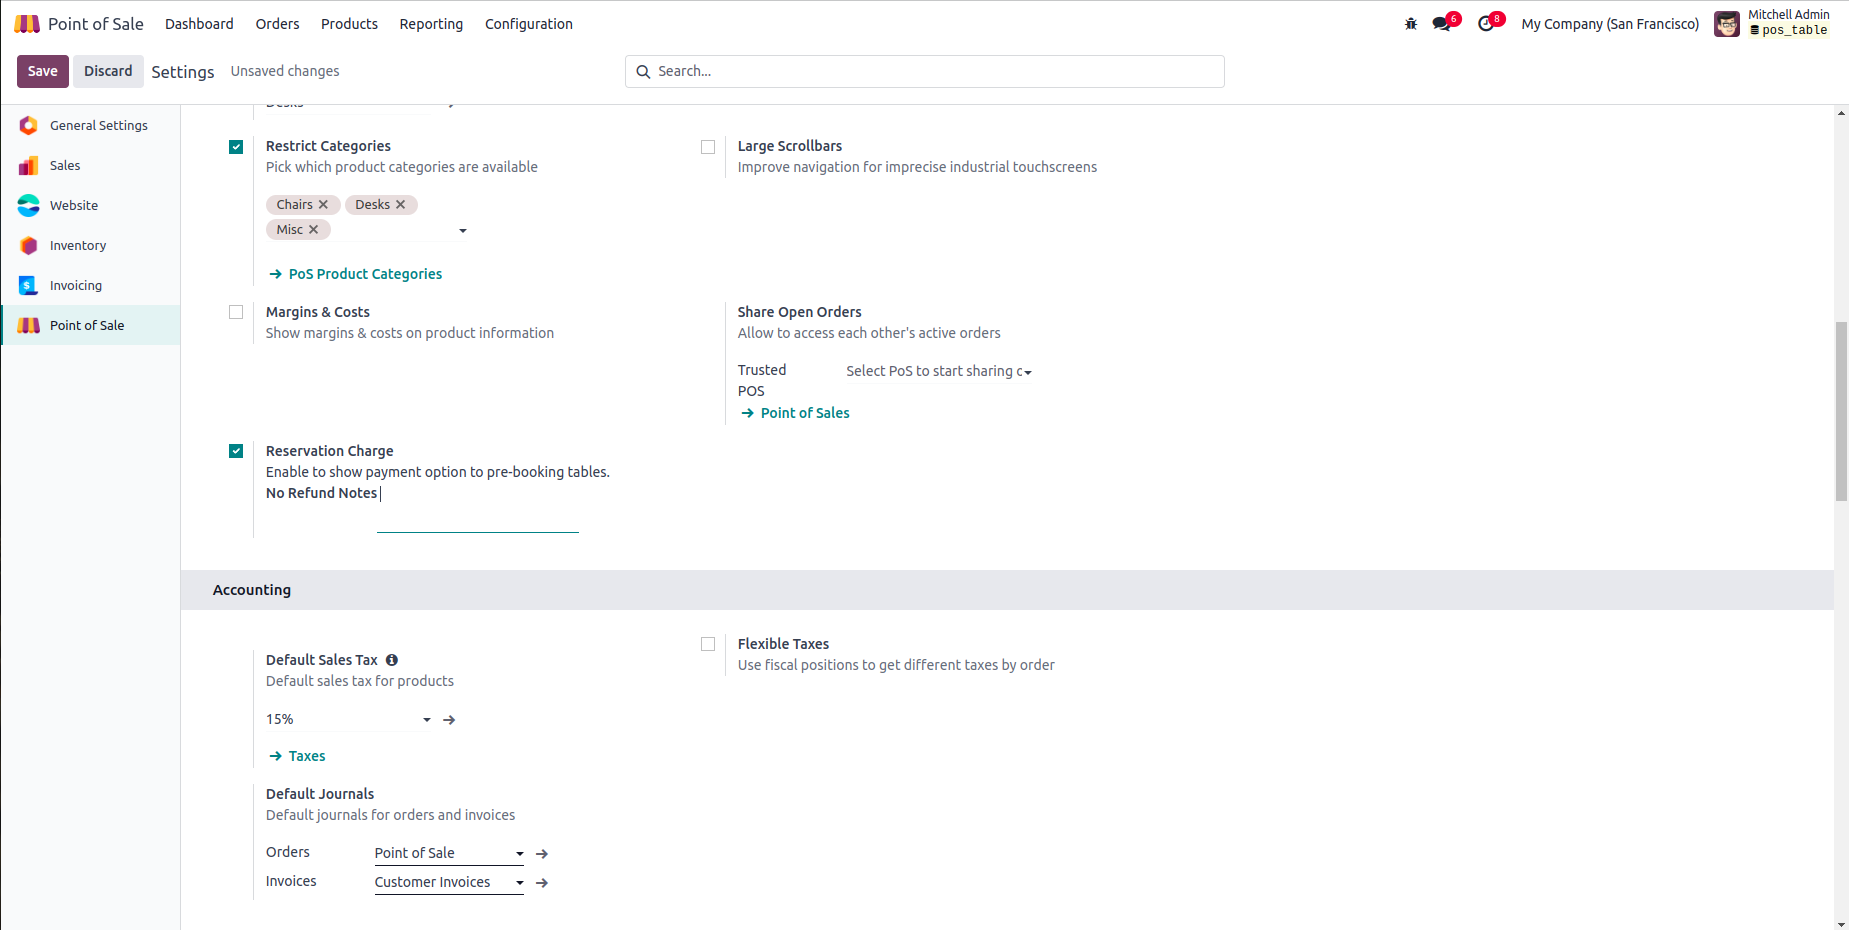The image size is (1849, 930).
Task: Uncheck the Restrict Categories checkbox
Action: 236,147
